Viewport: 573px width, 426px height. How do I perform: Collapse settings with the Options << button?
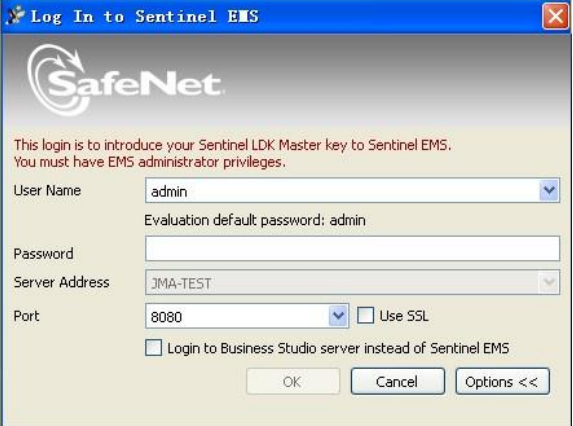502,381
